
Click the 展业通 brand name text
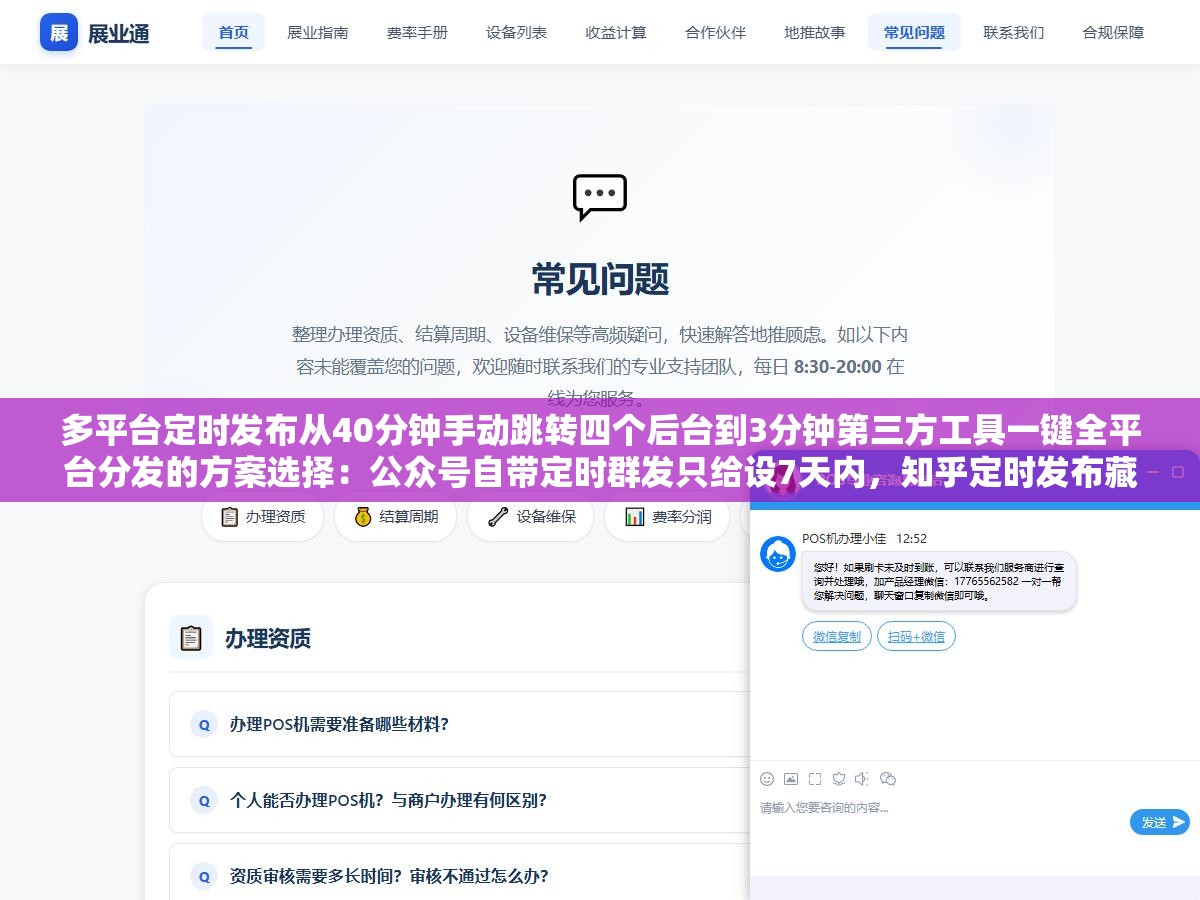tap(119, 33)
